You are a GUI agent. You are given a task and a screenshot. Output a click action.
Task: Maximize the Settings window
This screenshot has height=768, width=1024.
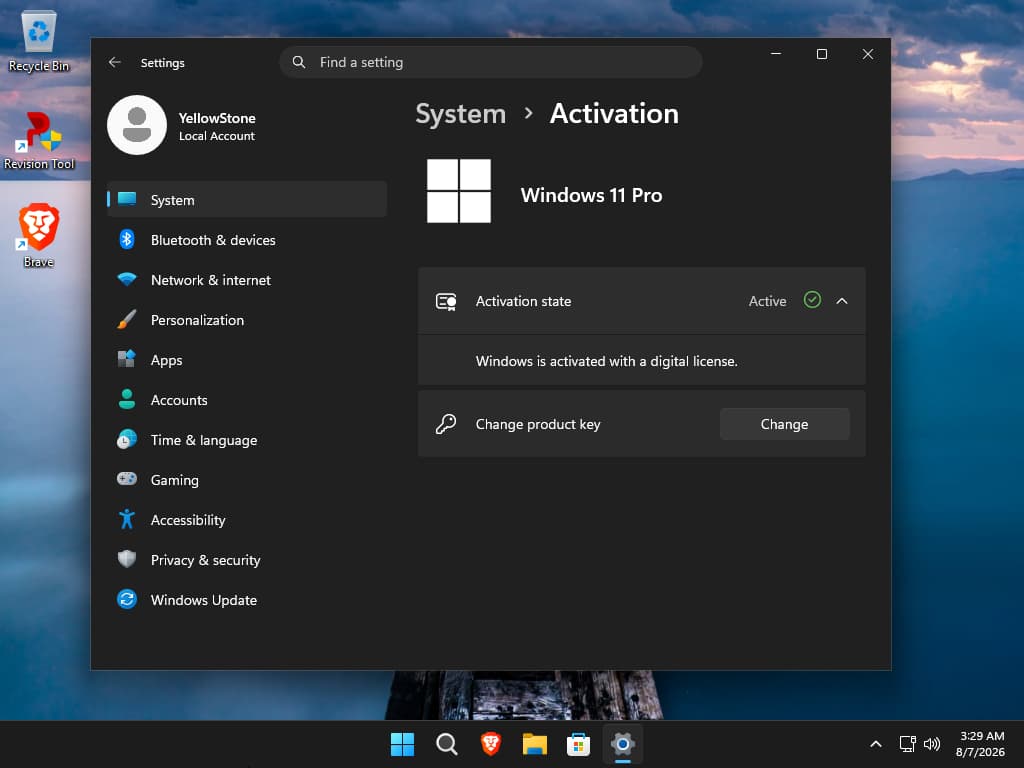(x=822, y=54)
